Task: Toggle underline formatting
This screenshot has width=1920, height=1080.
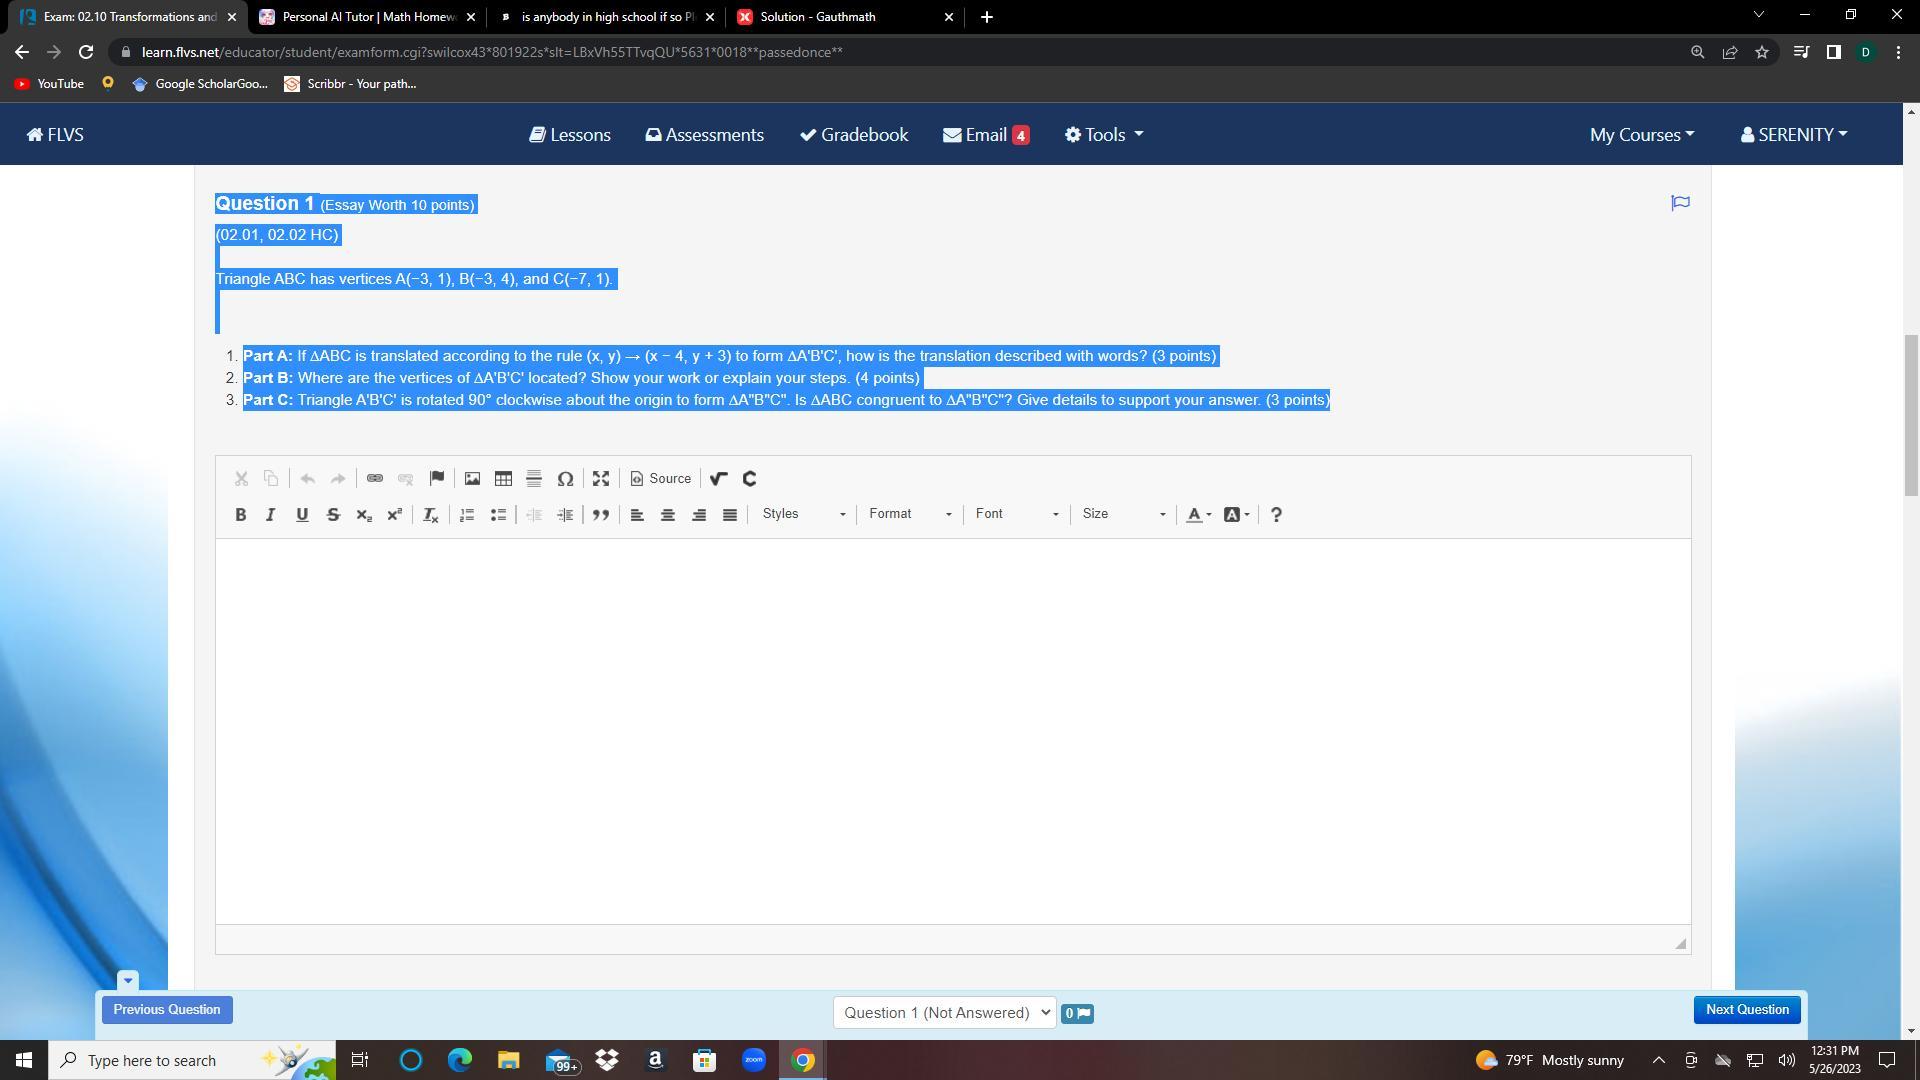Action: [302, 515]
